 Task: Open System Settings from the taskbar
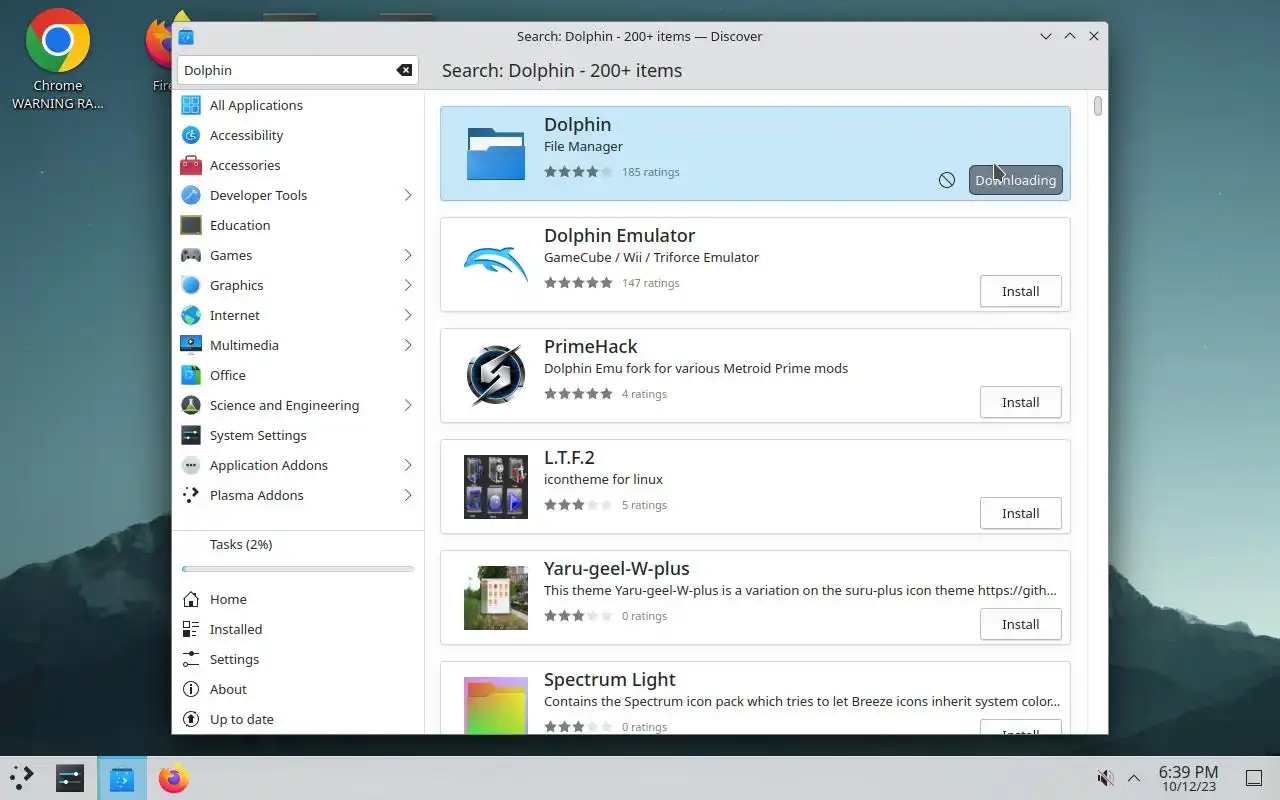pyautogui.click(x=70, y=778)
